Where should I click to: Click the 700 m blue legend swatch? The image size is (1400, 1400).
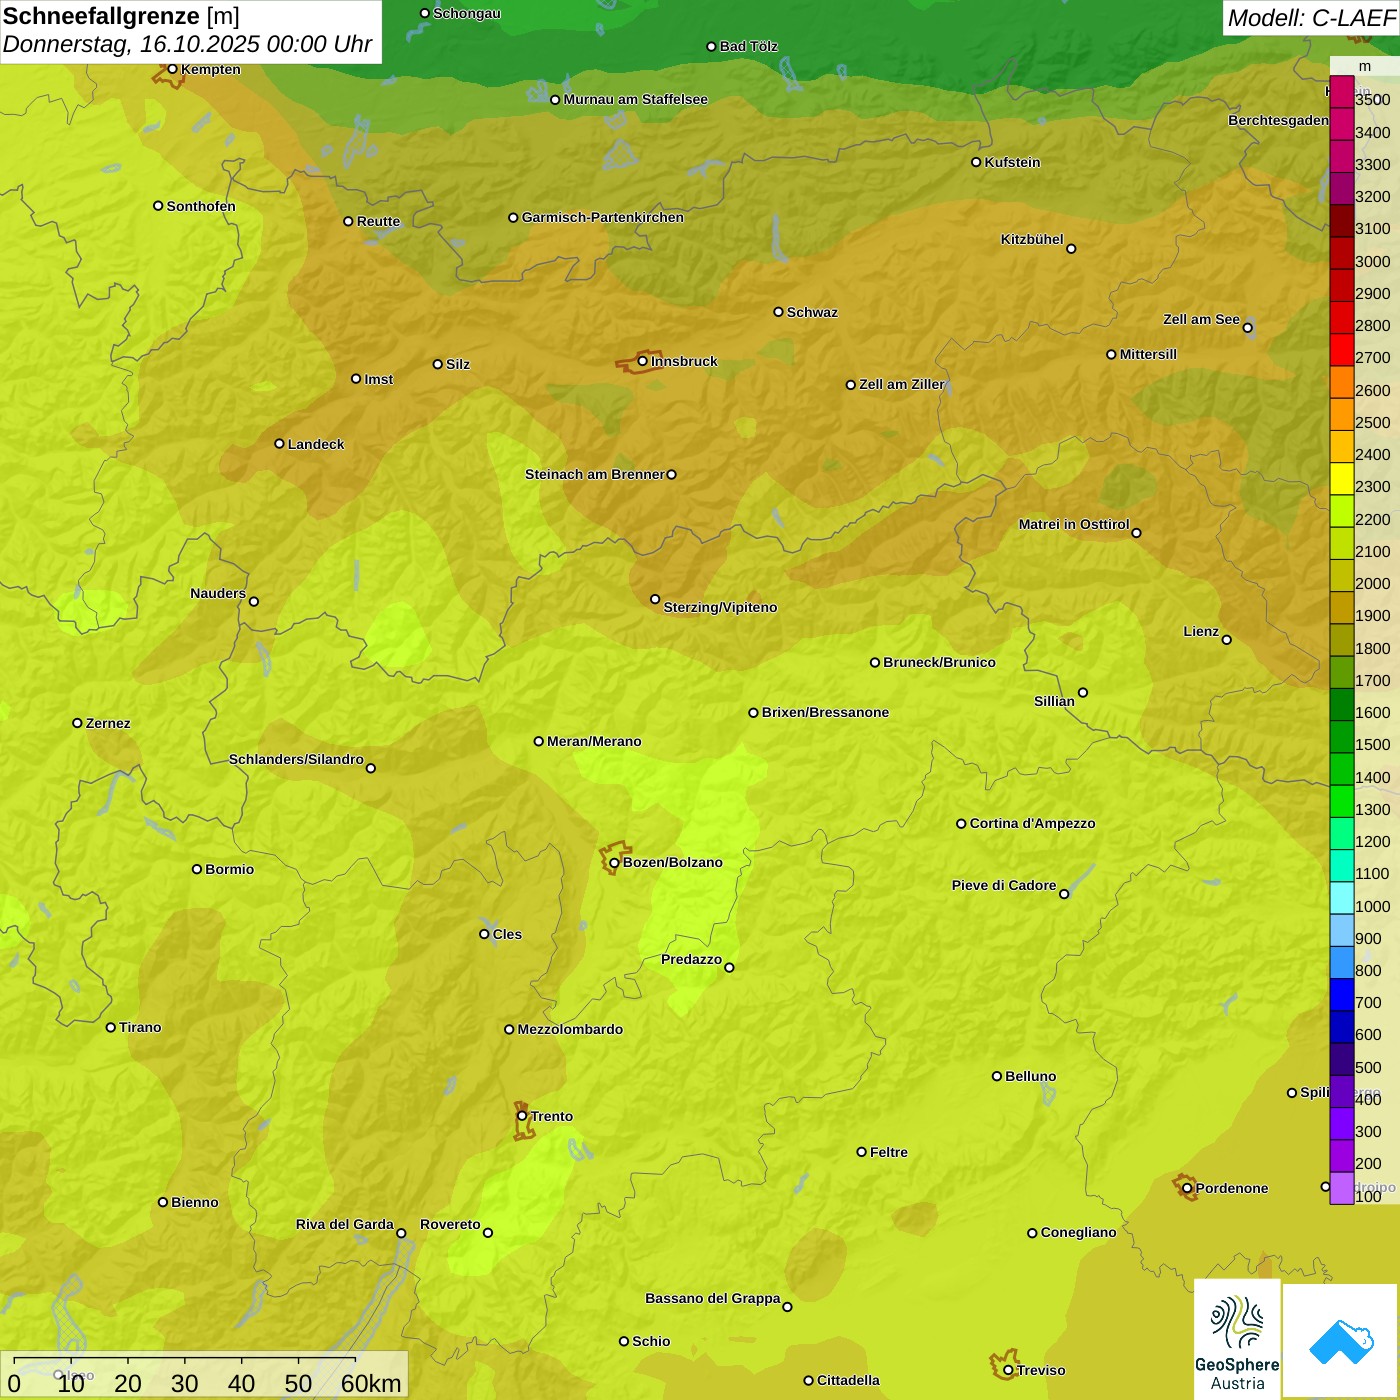tap(1342, 994)
